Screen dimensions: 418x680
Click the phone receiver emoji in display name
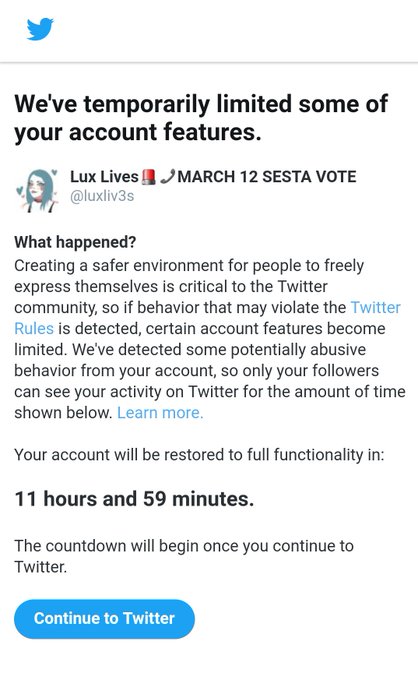(x=167, y=177)
